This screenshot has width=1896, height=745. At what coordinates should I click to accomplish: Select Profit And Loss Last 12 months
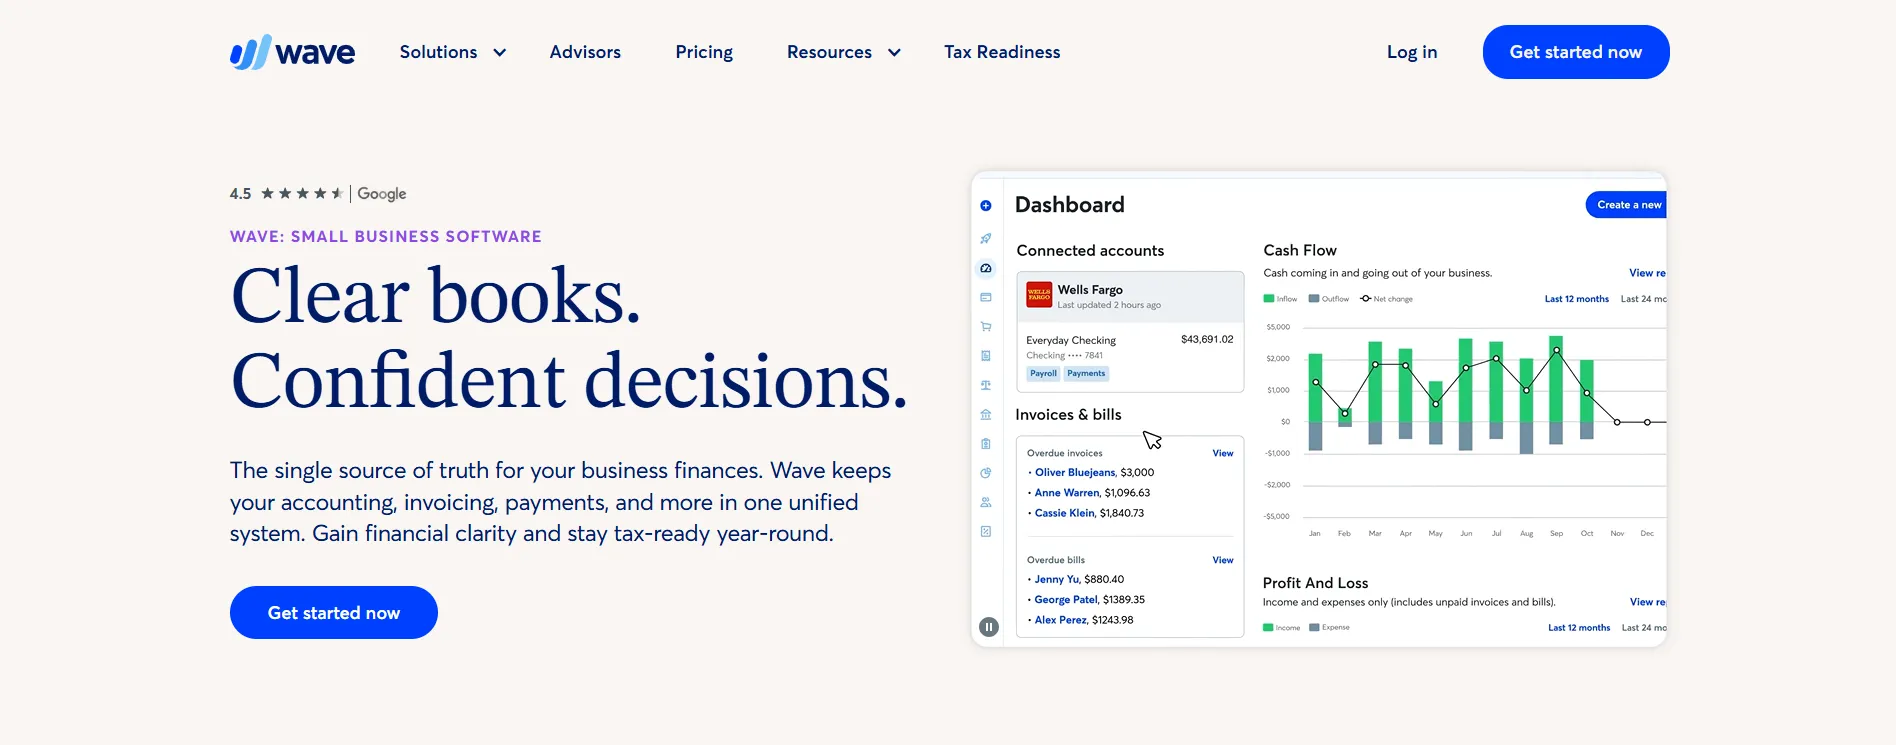point(1579,628)
